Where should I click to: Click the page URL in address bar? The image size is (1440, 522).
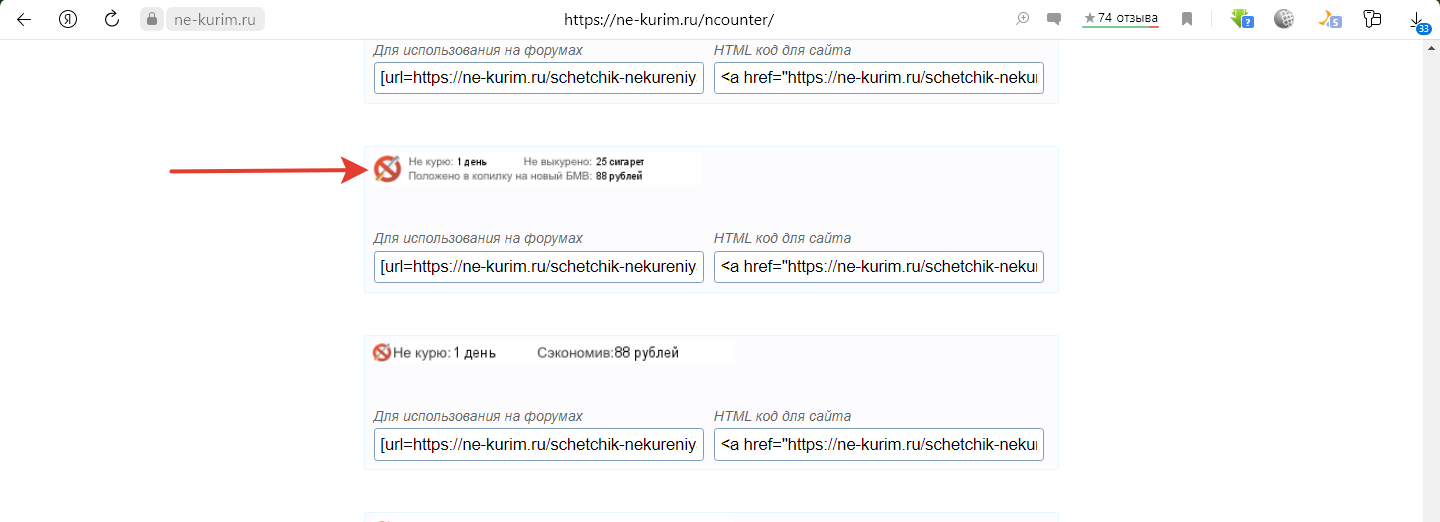669,19
